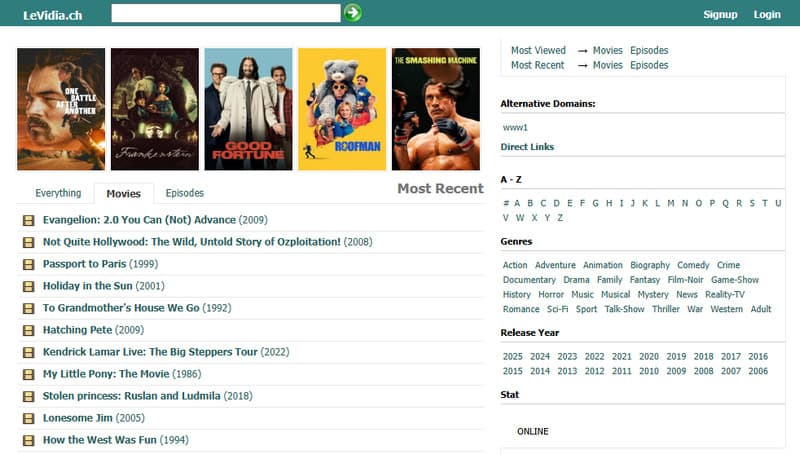Click the green search arrow button
800x455 pixels.
[352, 13]
